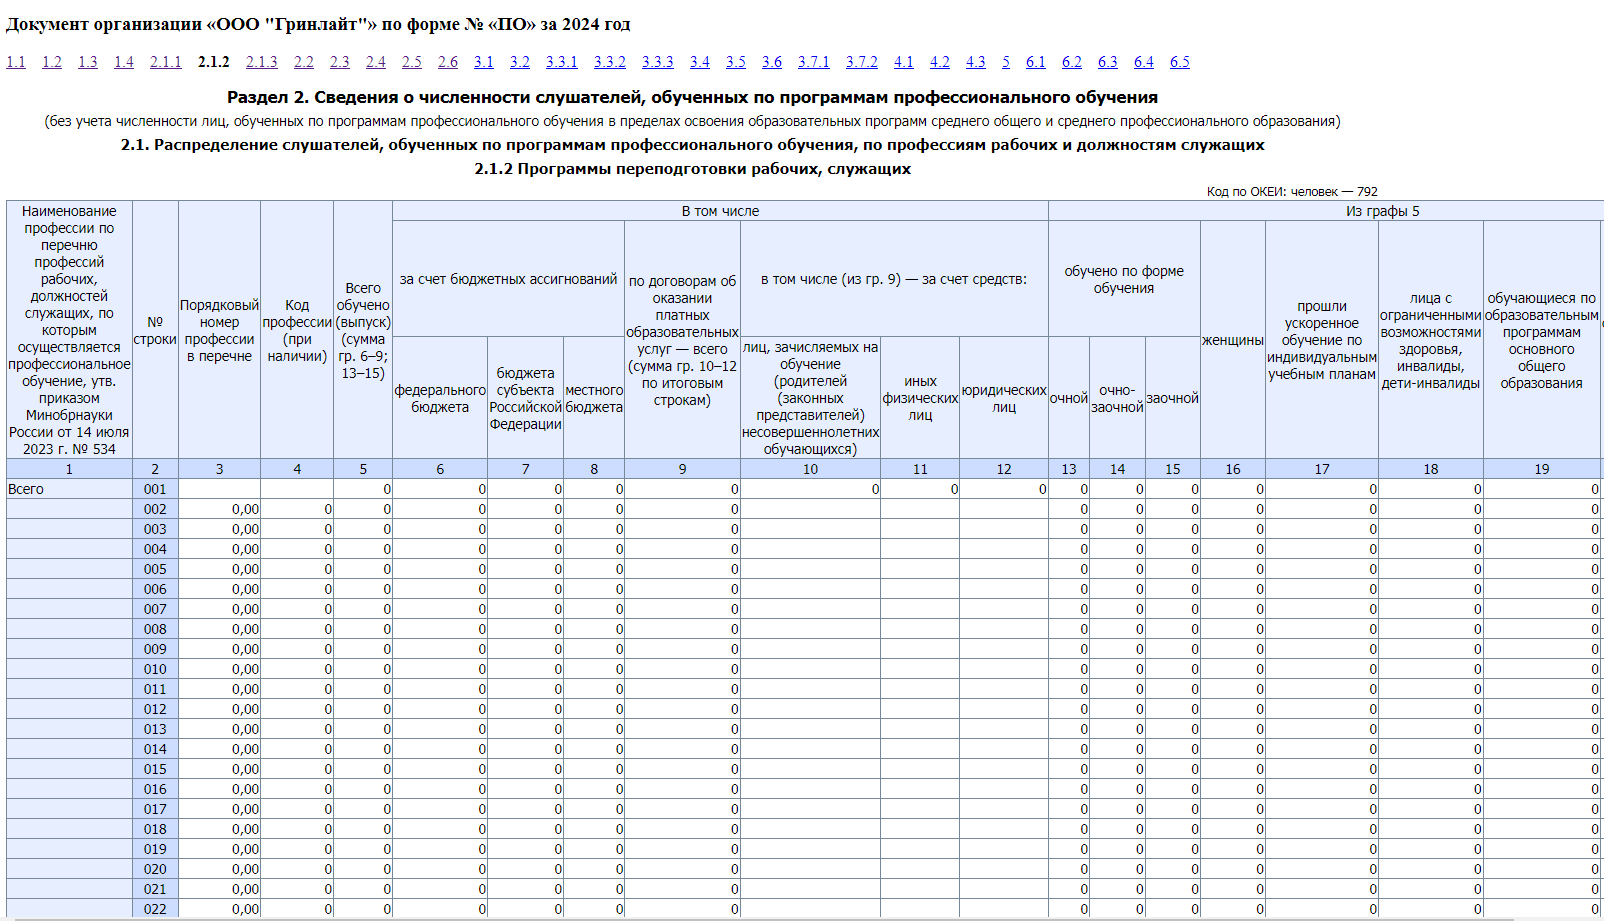1604x921 pixels.
Task: Open section link 3.1
Action: [484, 62]
